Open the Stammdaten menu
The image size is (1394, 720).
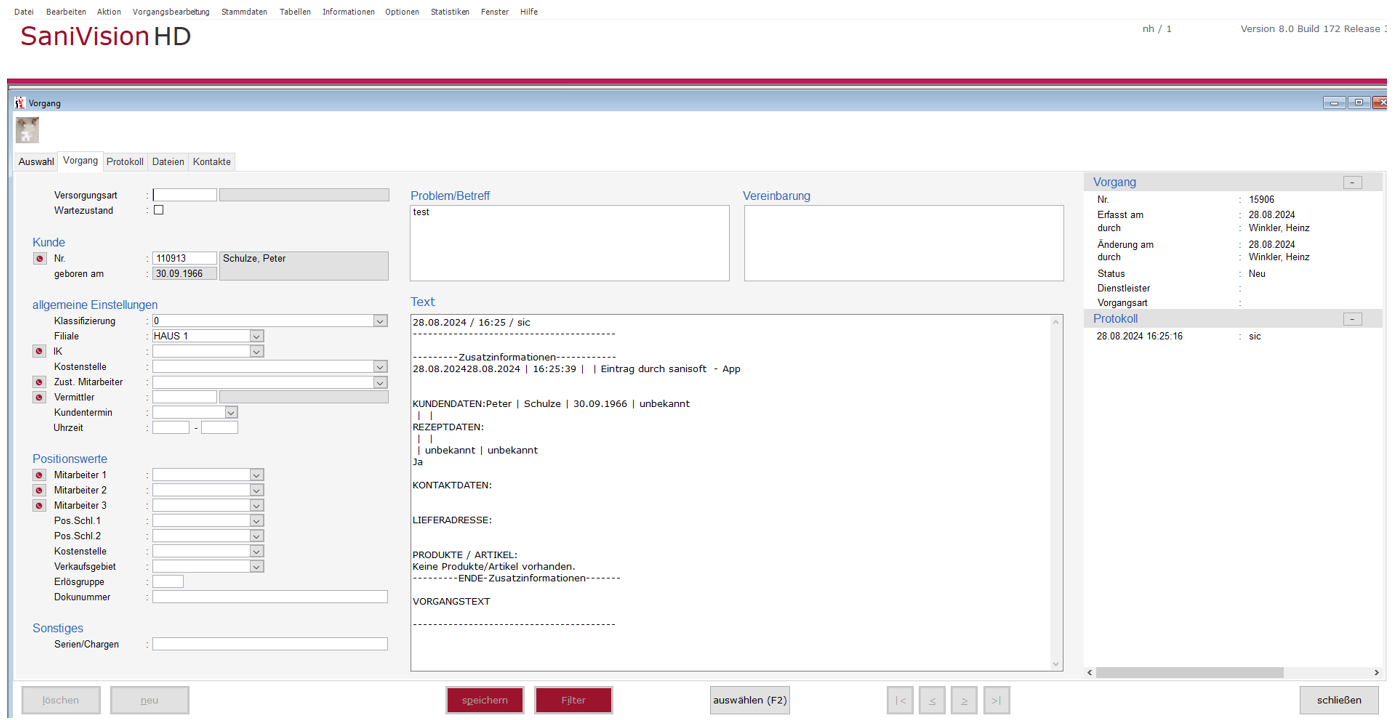pyautogui.click(x=244, y=12)
